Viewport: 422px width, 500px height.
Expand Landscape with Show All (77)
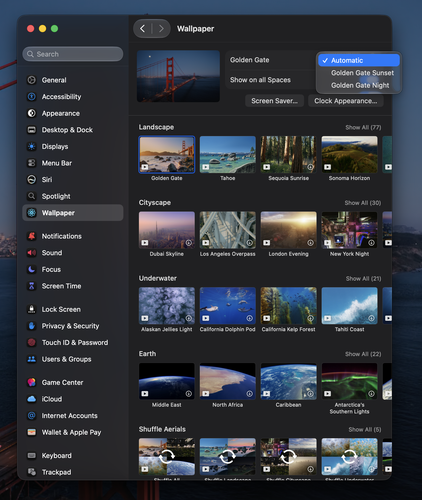click(363, 127)
